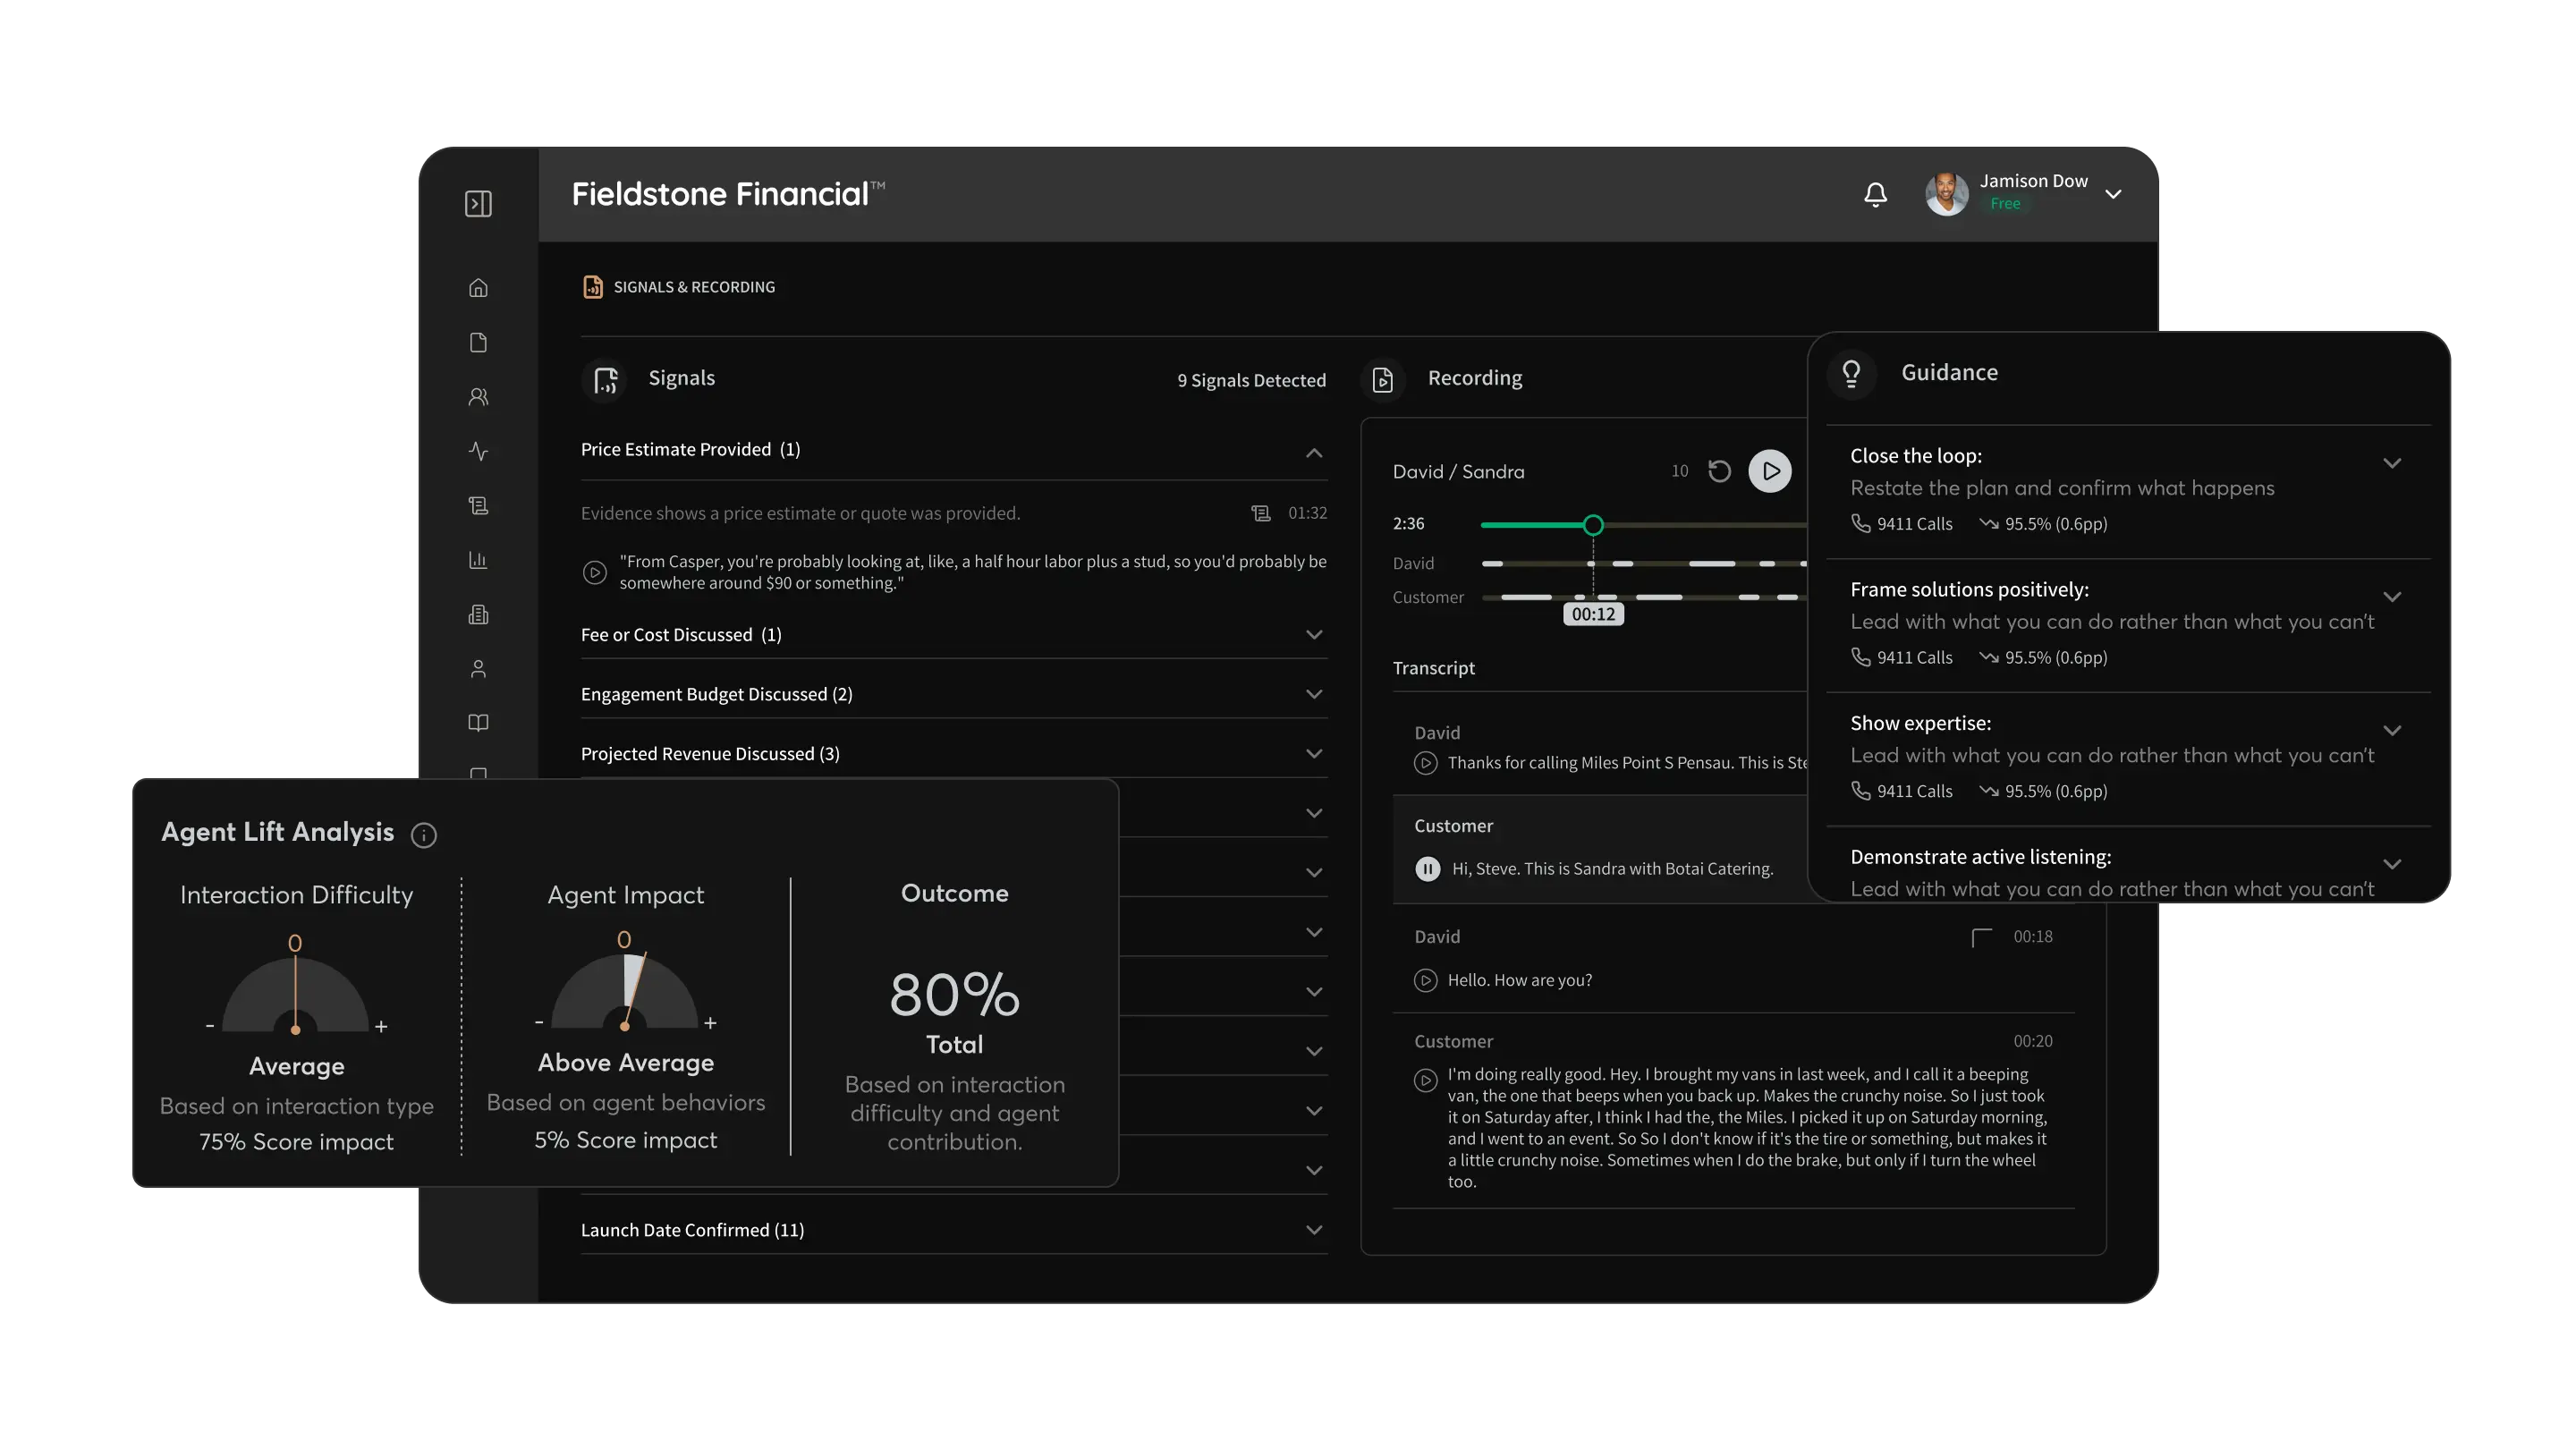Click Jamison Dow profile avatar

1946,194
